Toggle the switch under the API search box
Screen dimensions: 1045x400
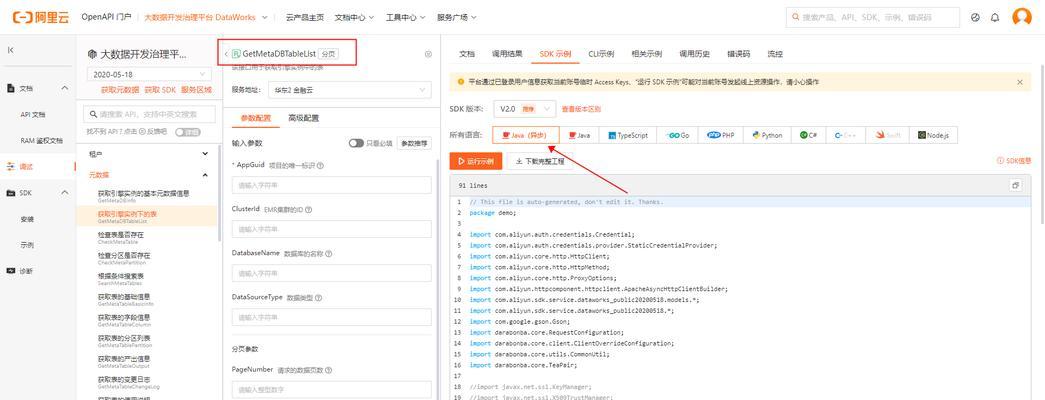pos(187,132)
